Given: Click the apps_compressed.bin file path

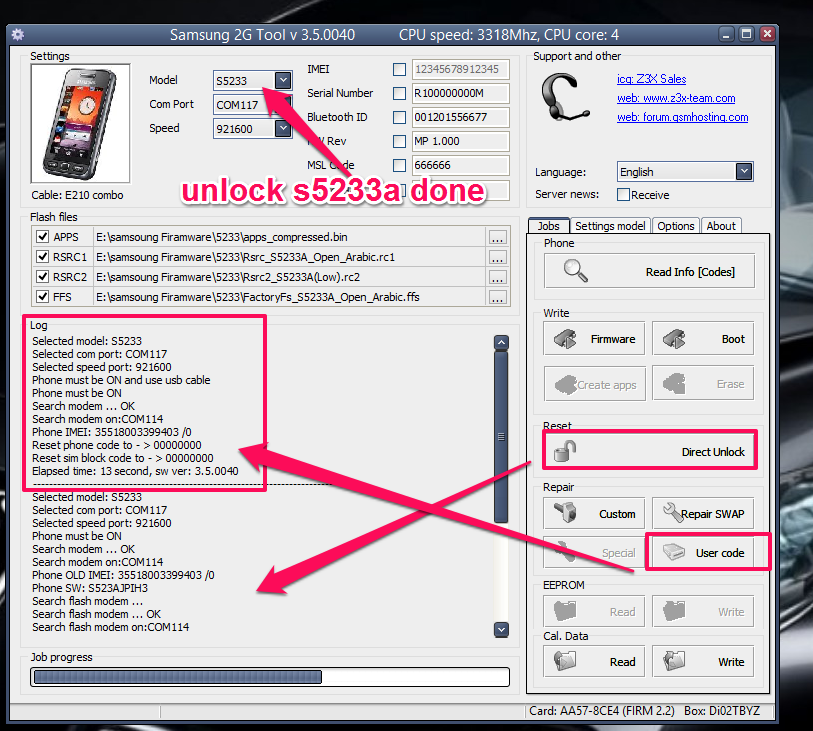Looking at the screenshot, I should point(222,237).
